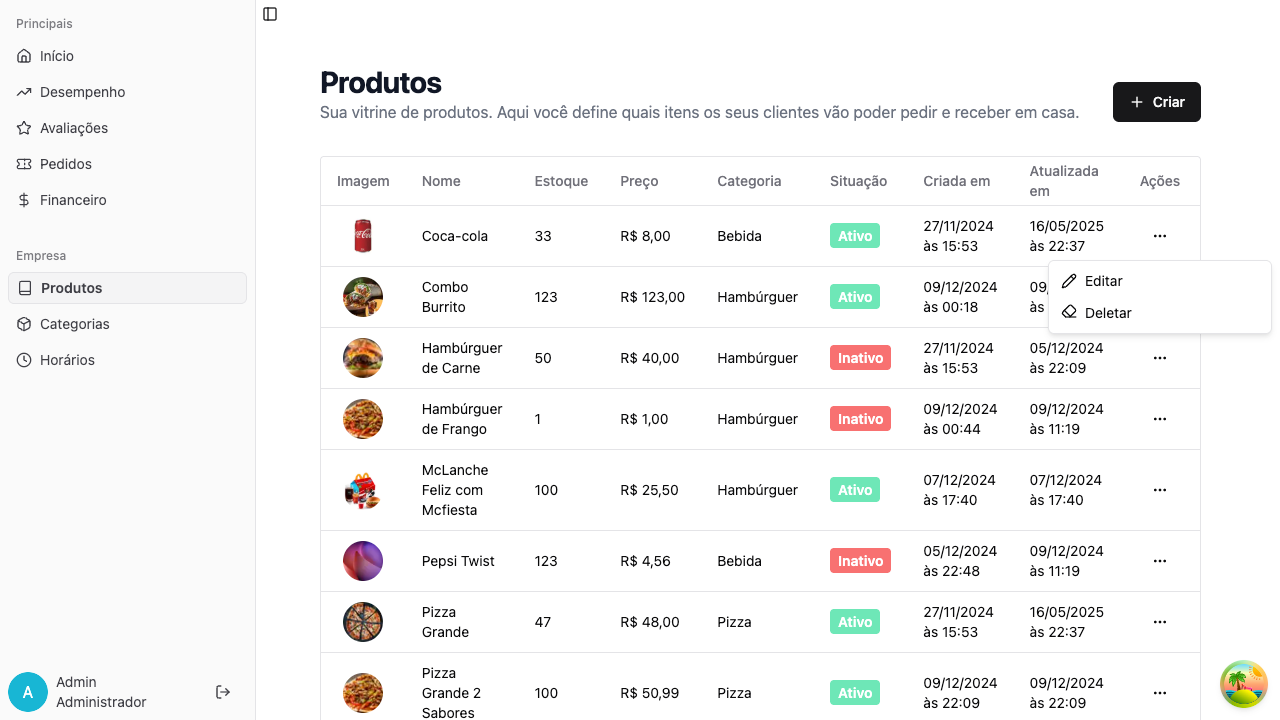
Task: Click the pencil icon next to Editar
Action: coord(1070,281)
